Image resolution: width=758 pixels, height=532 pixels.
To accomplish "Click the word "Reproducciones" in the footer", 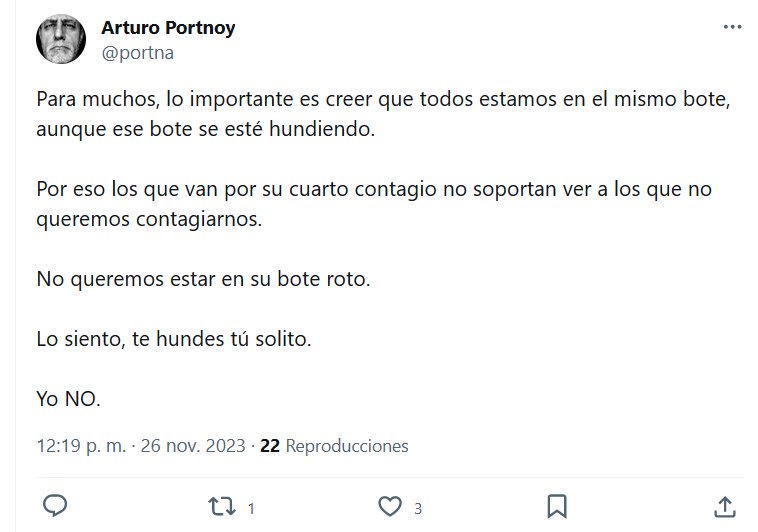I will click(x=347, y=446).
